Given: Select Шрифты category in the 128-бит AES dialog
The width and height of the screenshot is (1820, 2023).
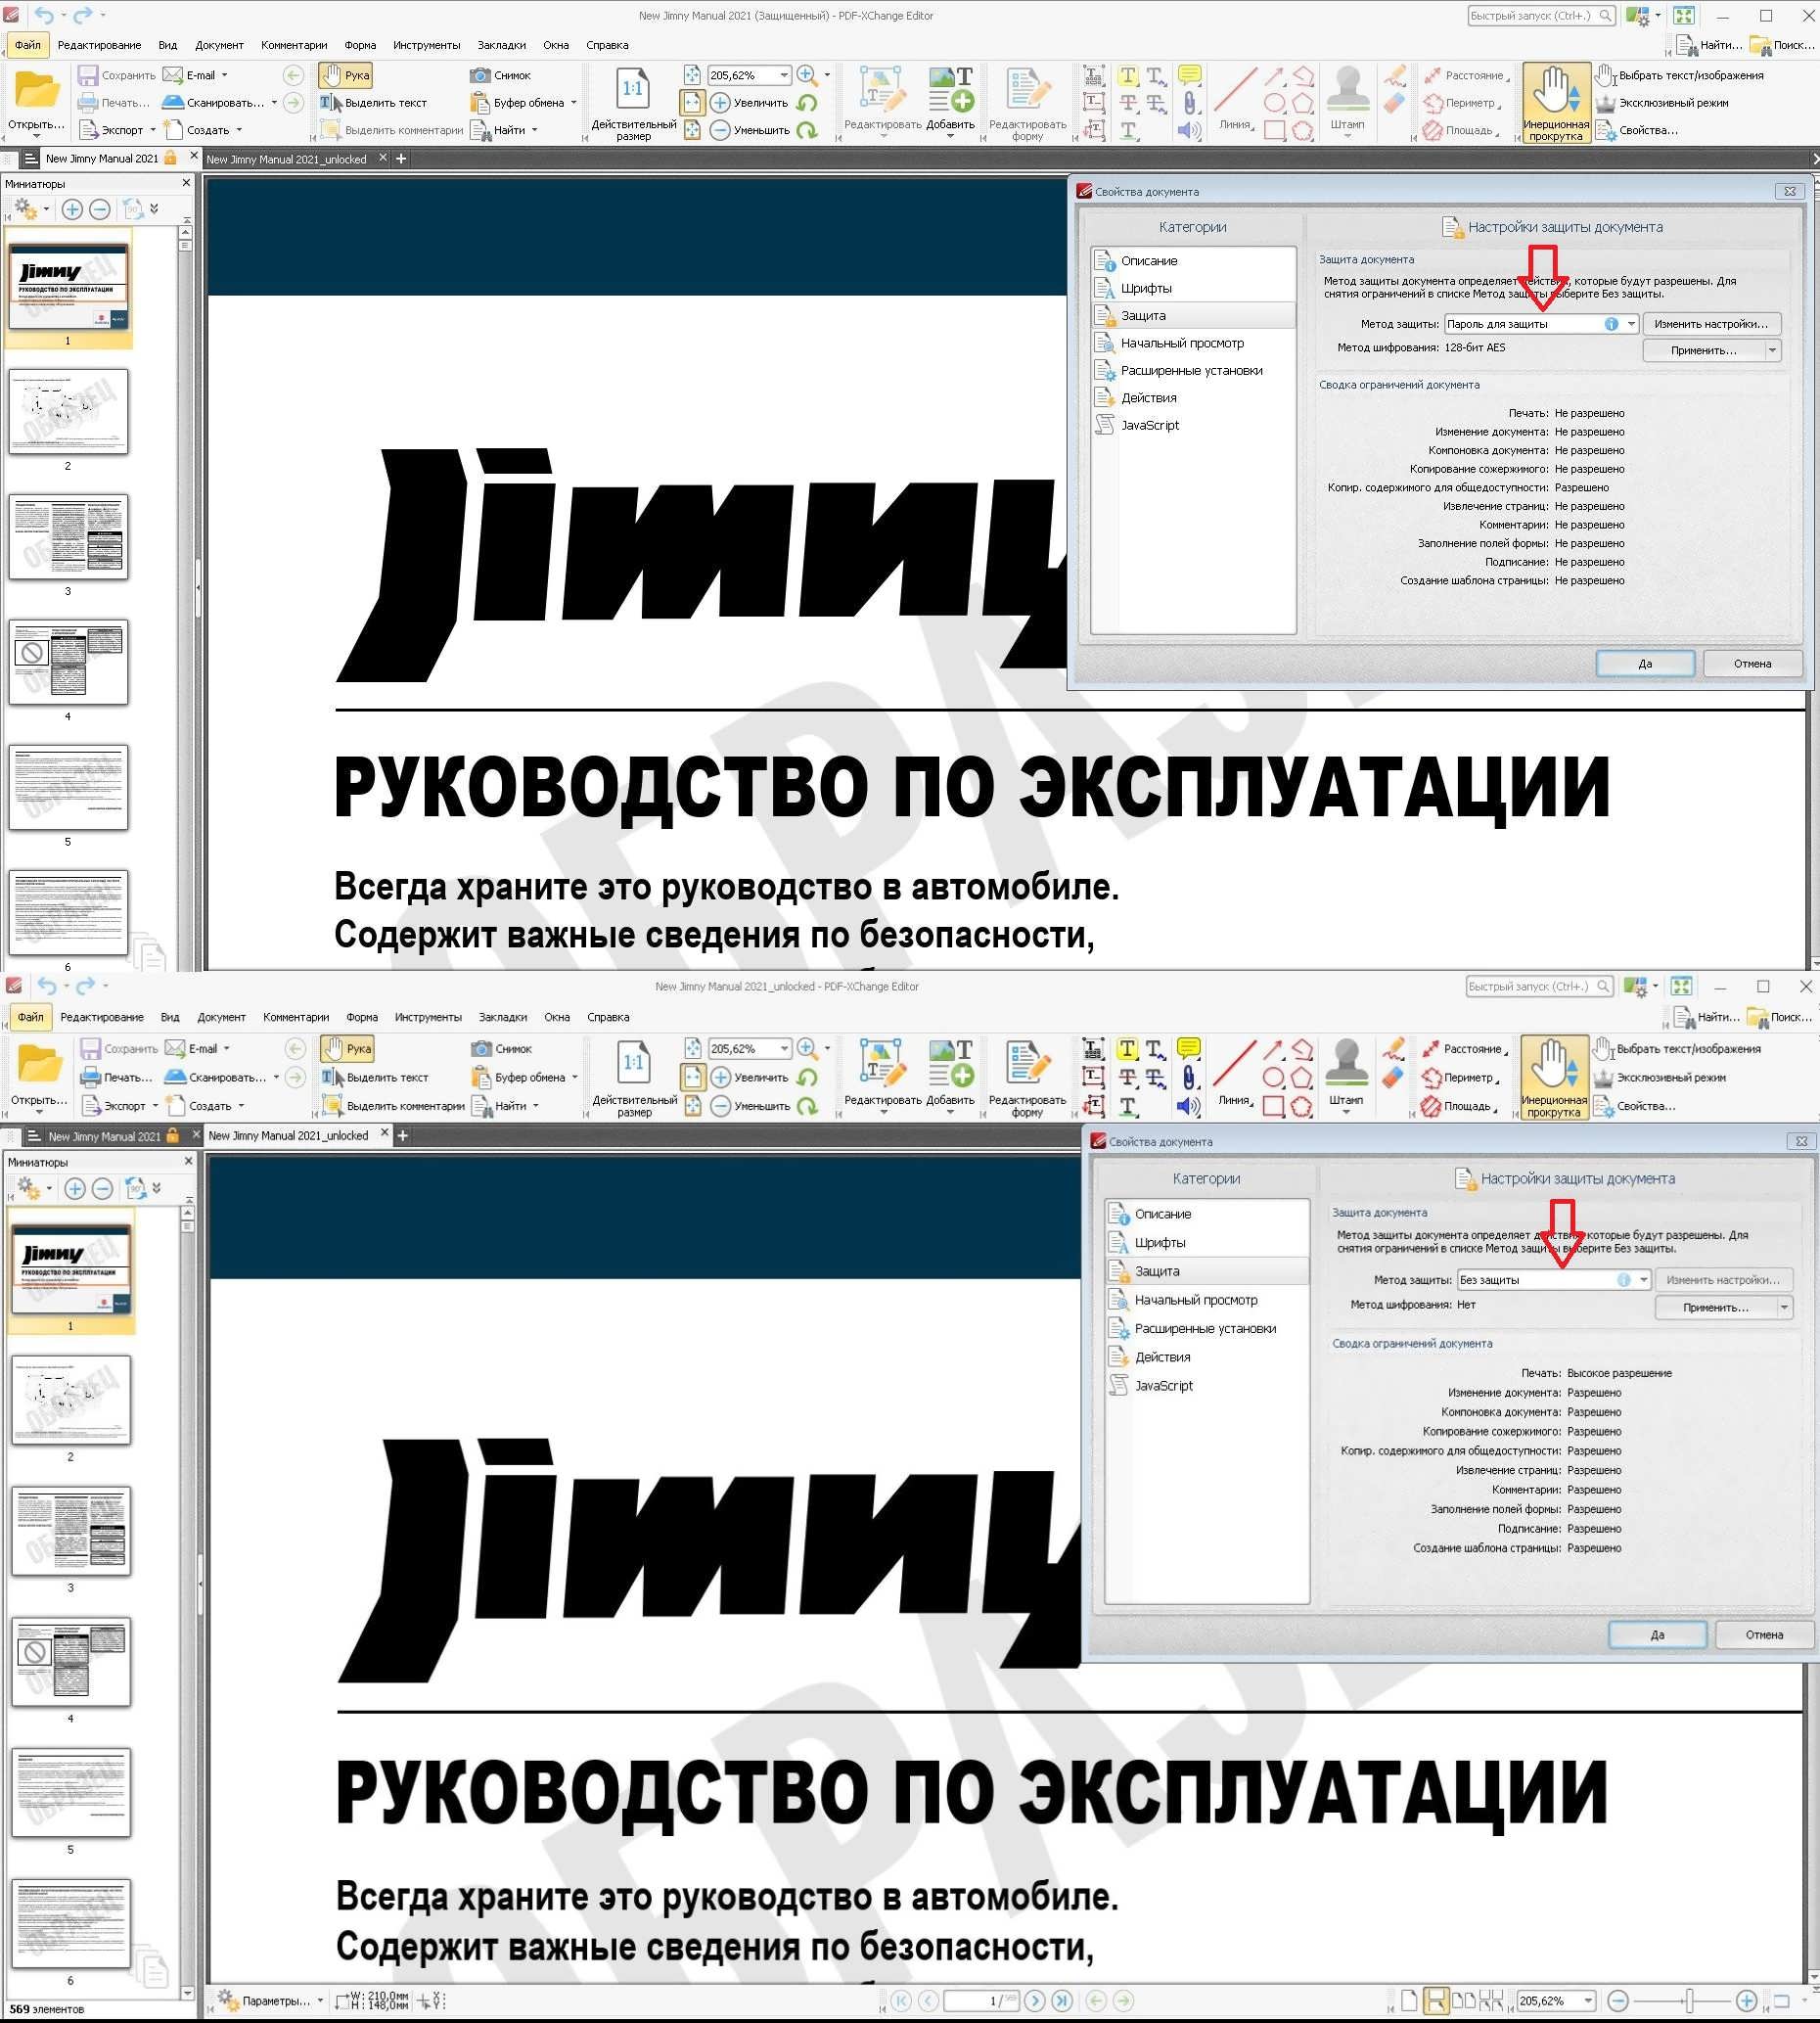Looking at the screenshot, I should (1145, 288).
